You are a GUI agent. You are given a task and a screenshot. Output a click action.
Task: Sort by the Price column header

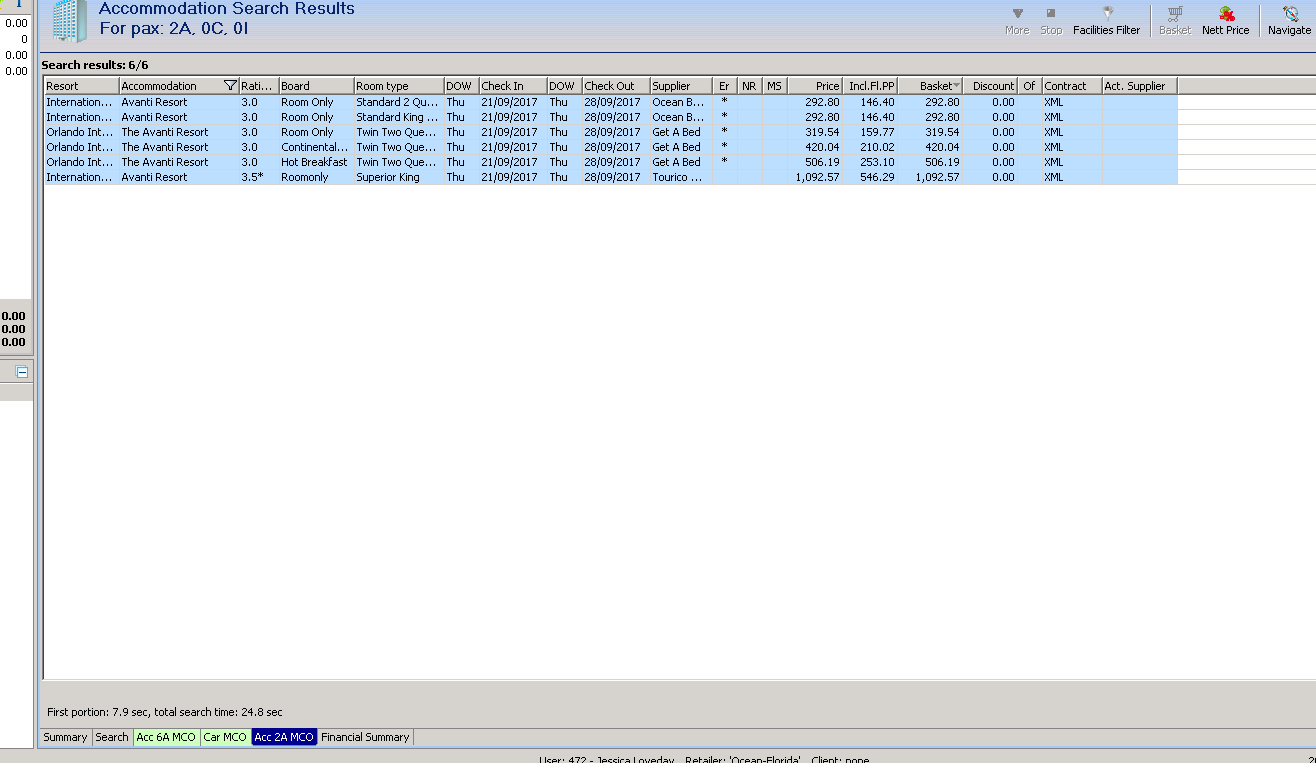coord(815,86)
